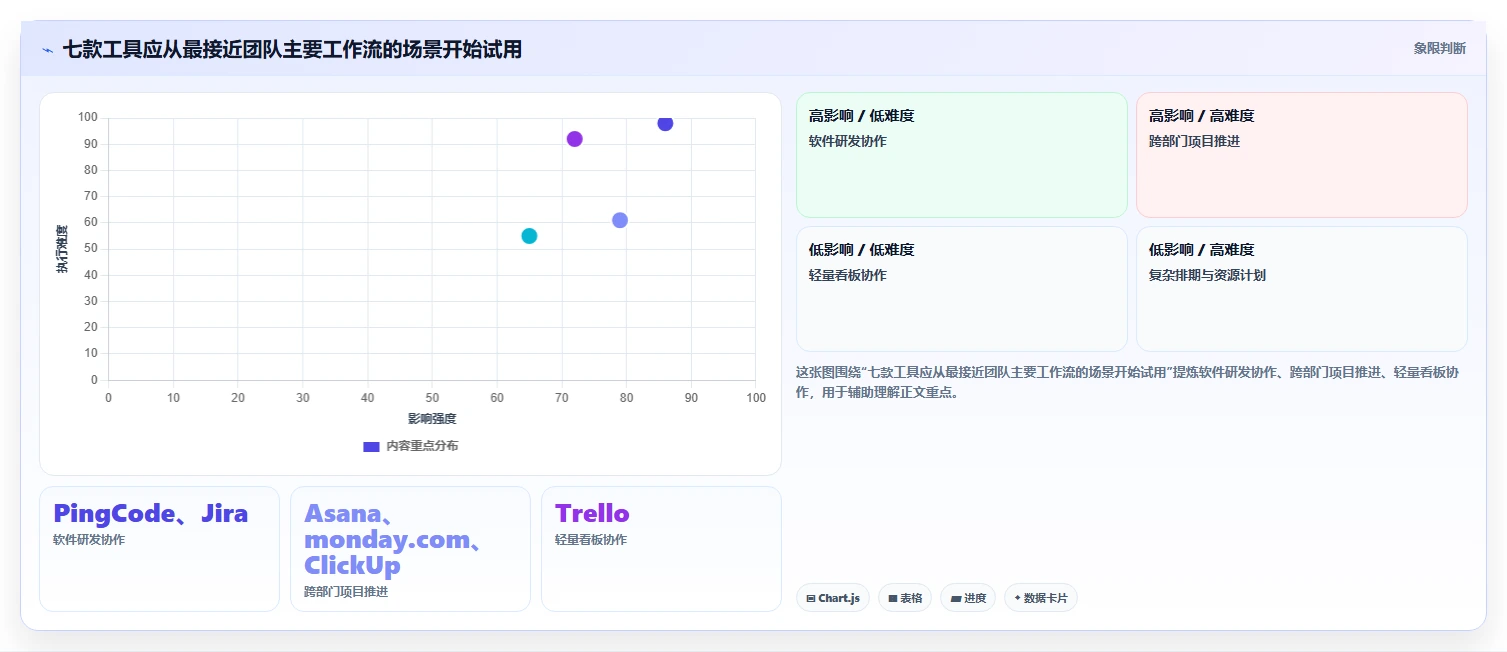This screenshot has height=652, width=1507.
Task: Click the light blue scatter point near 79
Action: (620, 220)
